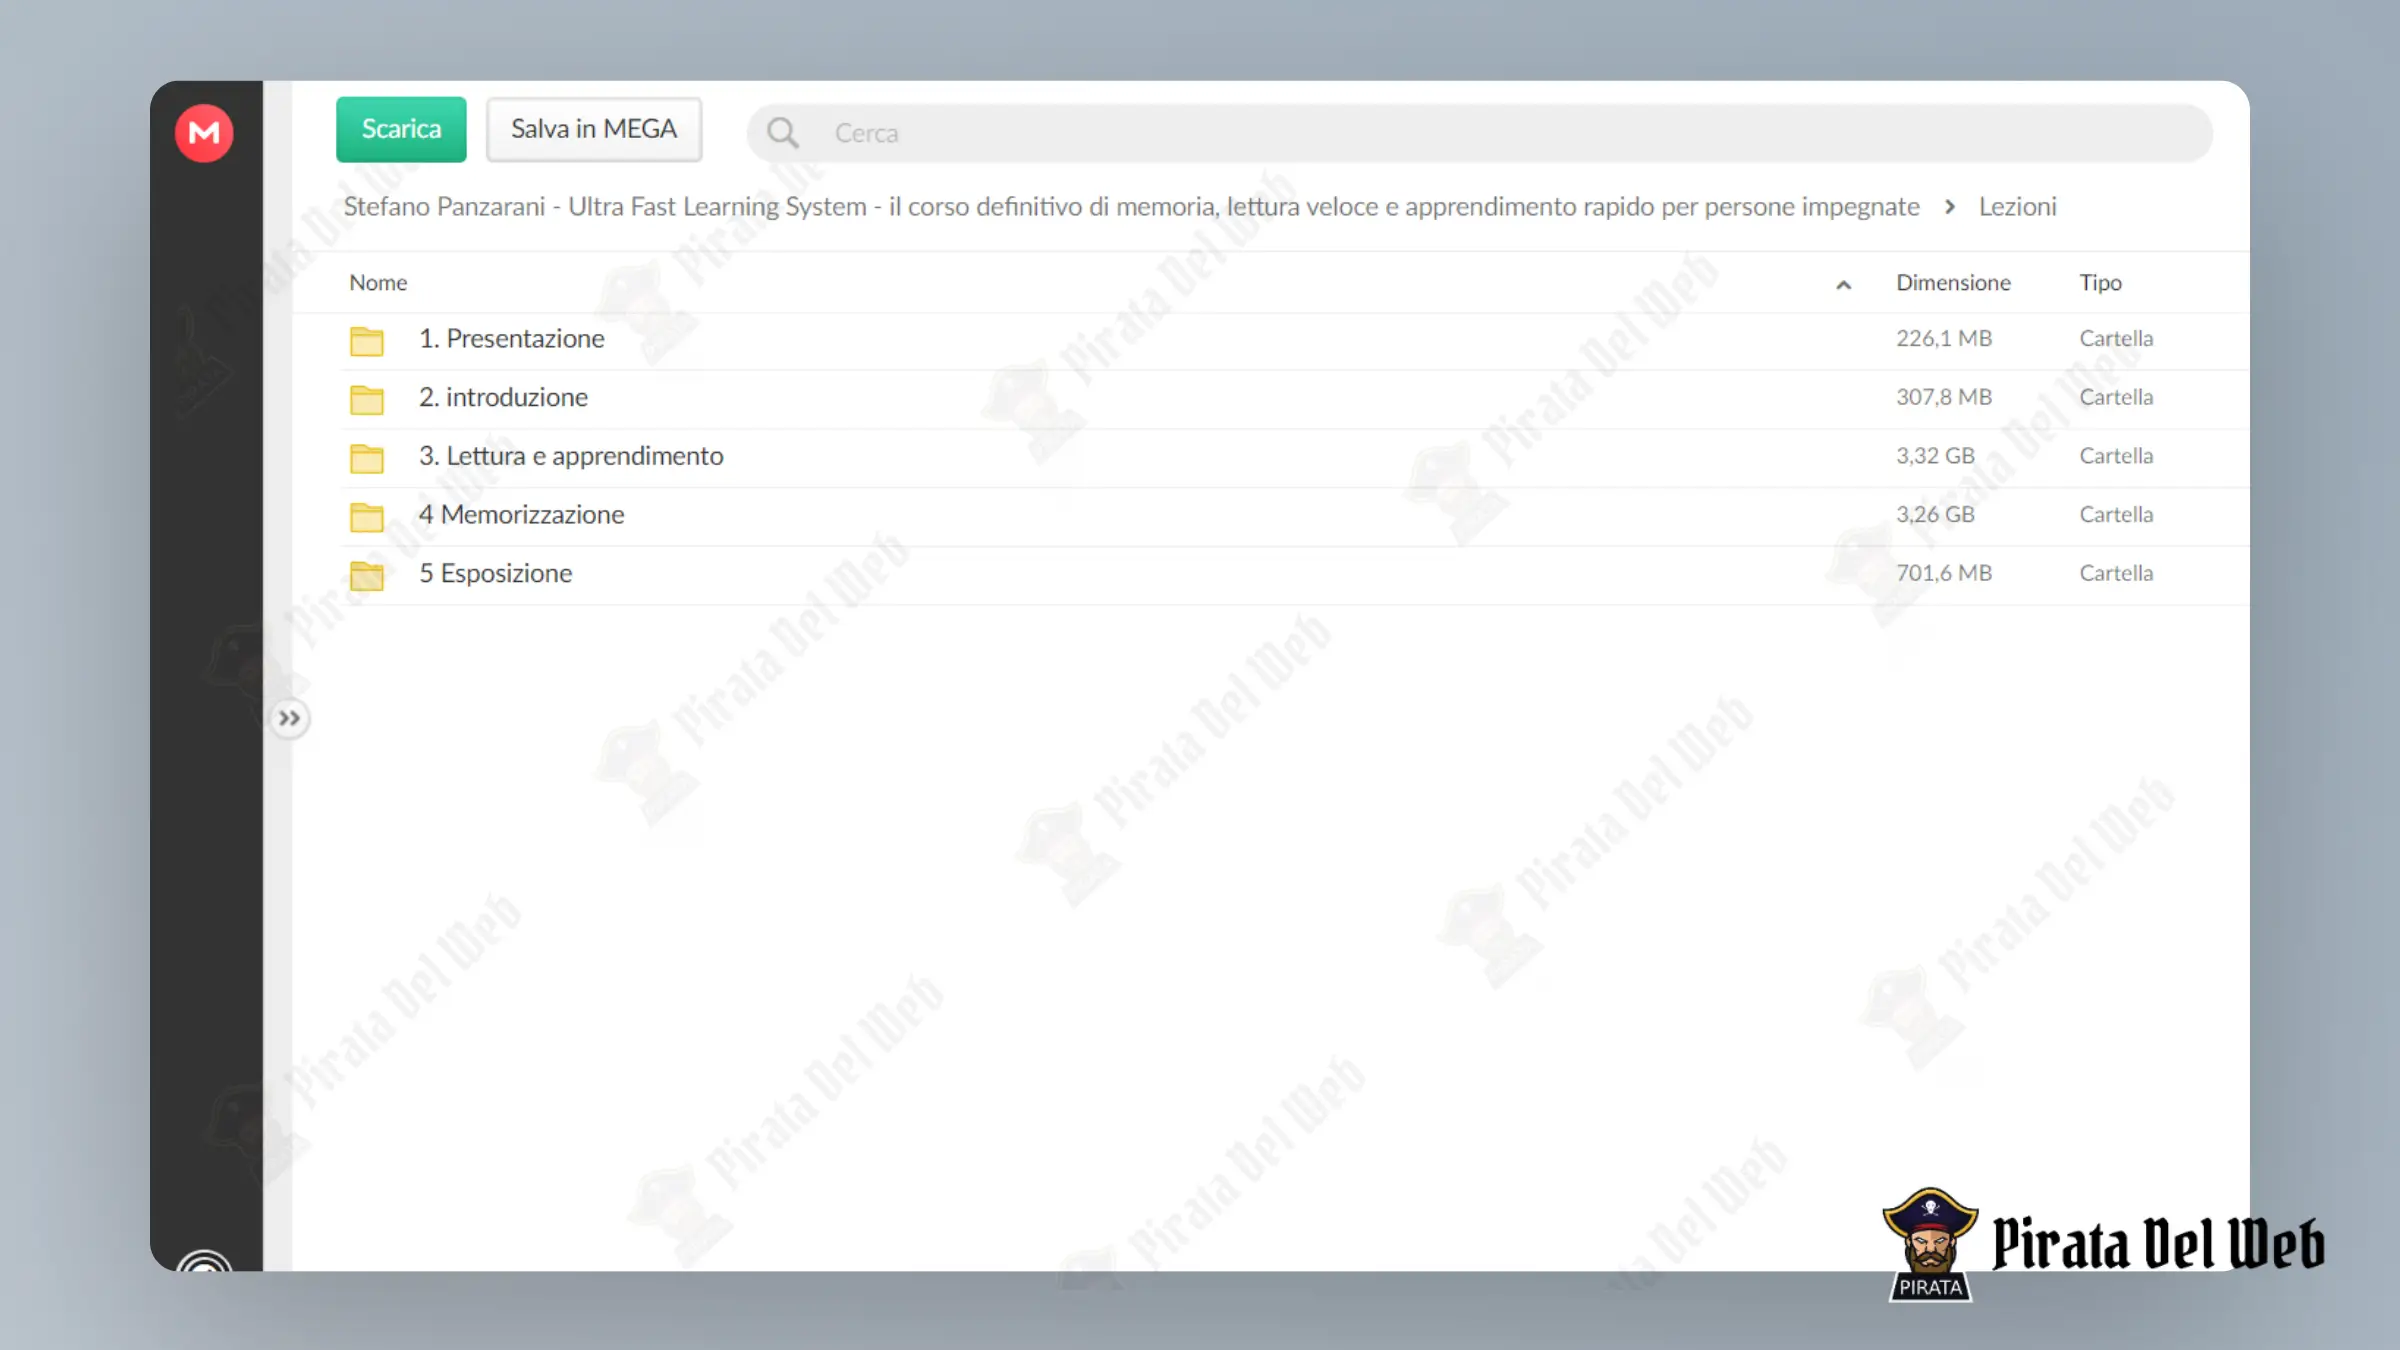Go to Stefano Panzarani course breadcrumb
The height and width of the screenshot is (1350, 2400).
coord(1131,206)
